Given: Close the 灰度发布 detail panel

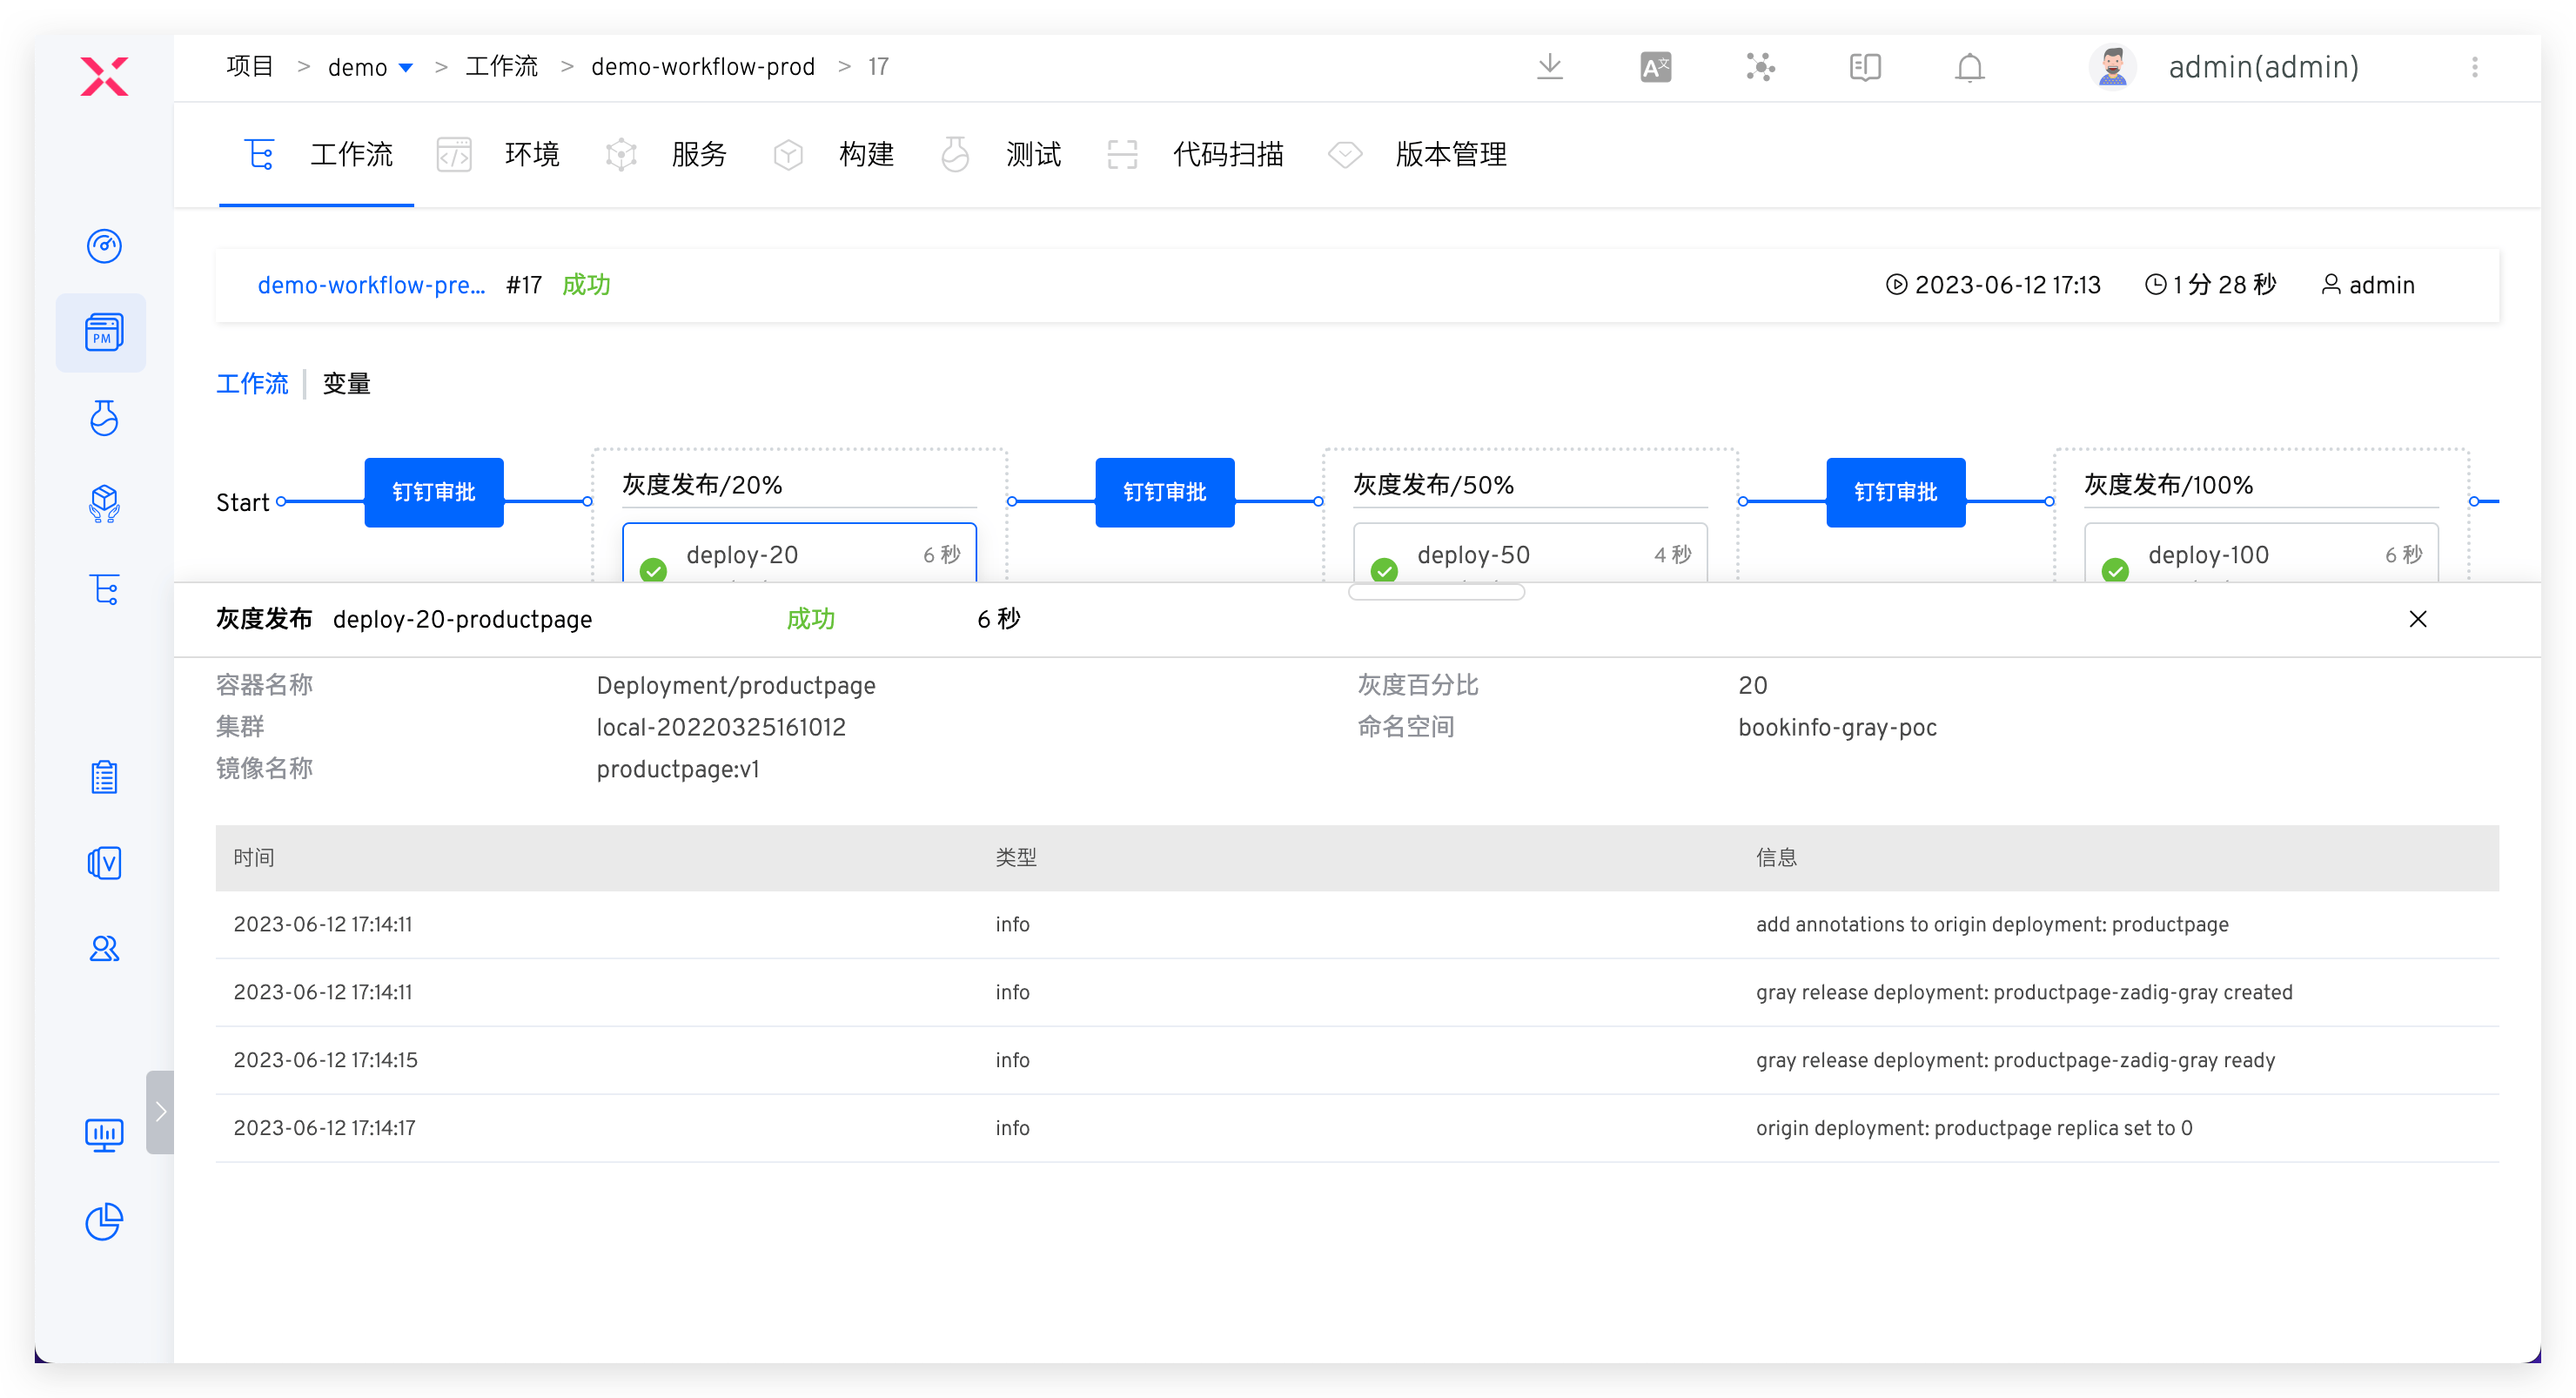Looking at the screenshot, I should click(x=2417, y=619).
